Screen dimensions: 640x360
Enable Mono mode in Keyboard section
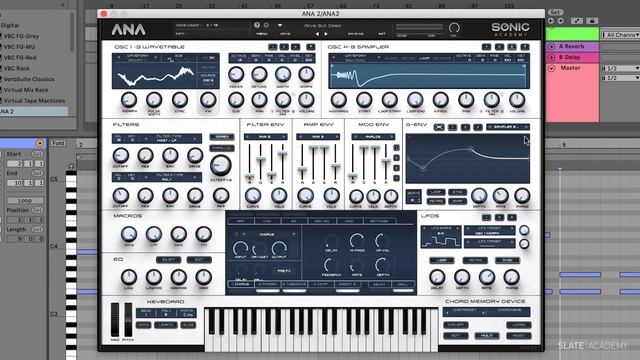click(x=143, y=325)
